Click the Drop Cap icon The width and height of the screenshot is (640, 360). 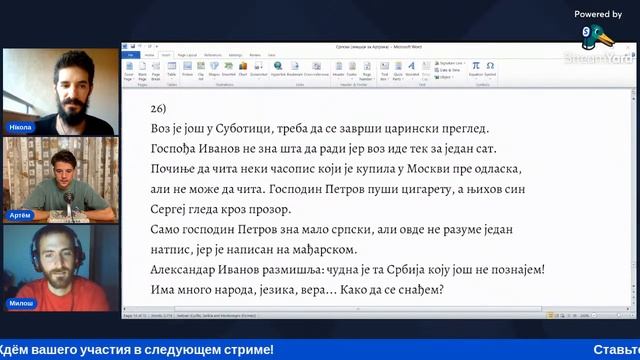426,71
